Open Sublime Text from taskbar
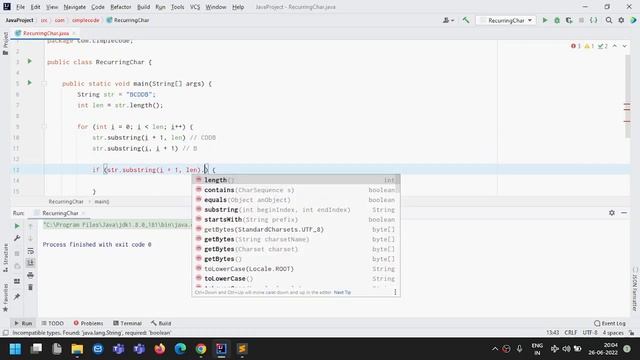 click(242, 349)
